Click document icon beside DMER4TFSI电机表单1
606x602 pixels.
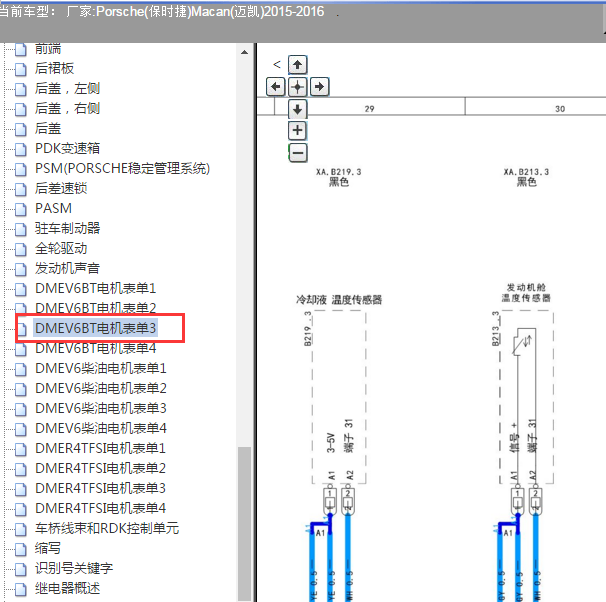point(21,449)
